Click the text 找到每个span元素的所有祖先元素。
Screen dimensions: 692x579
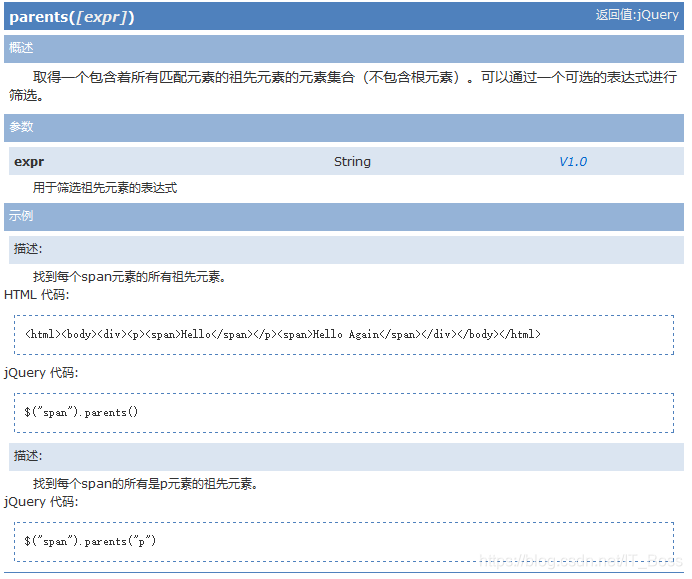129,277
